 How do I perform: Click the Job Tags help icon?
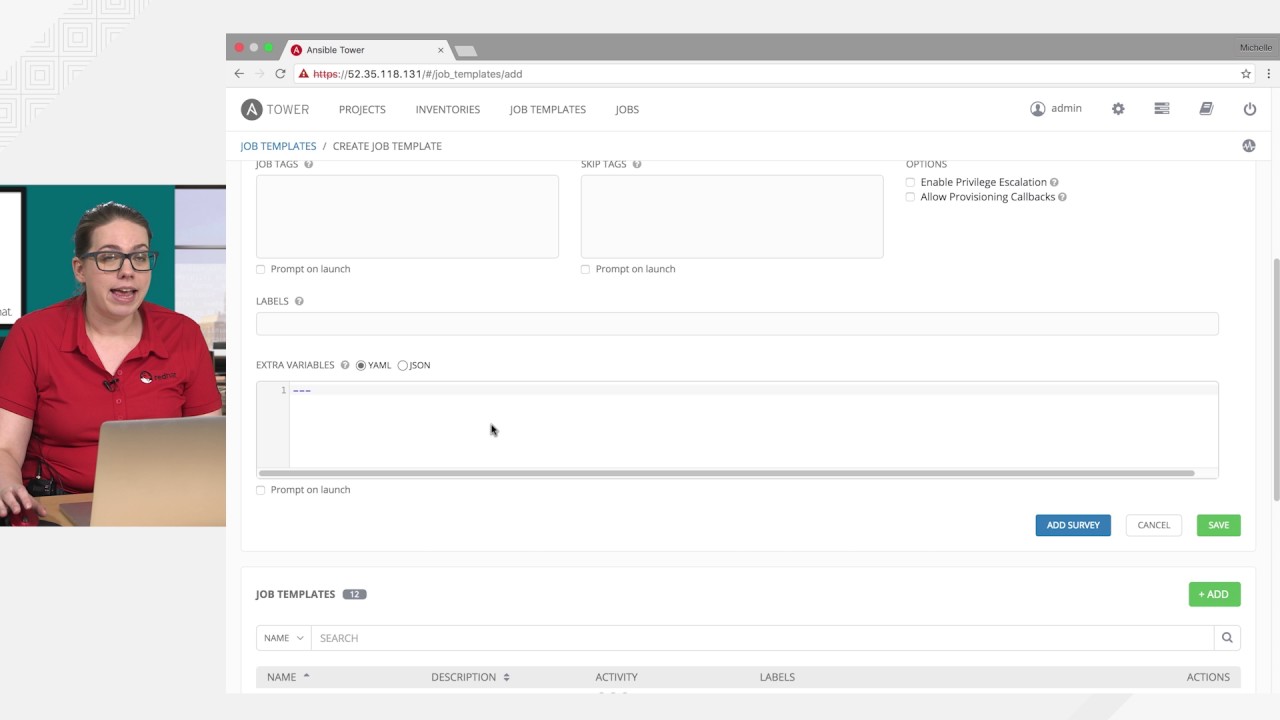308,164
